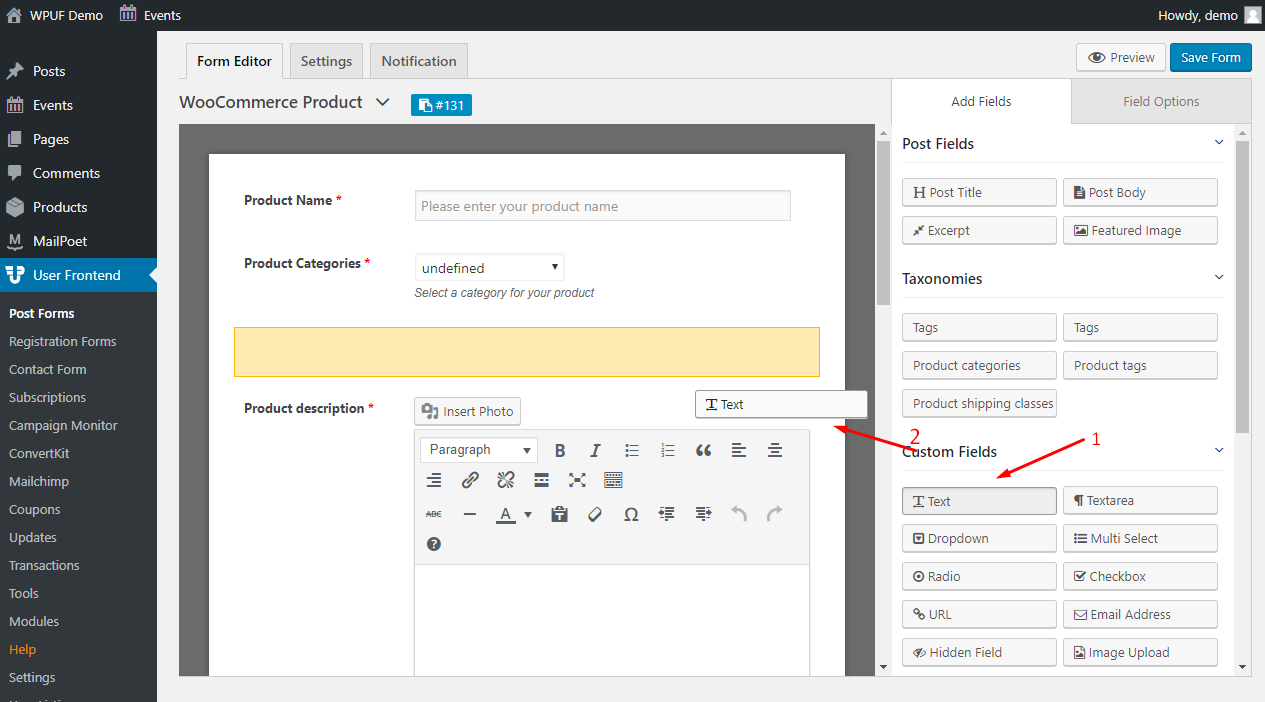Collapse the Post Fields section
1265x702 pixels.
(1218, 143)
